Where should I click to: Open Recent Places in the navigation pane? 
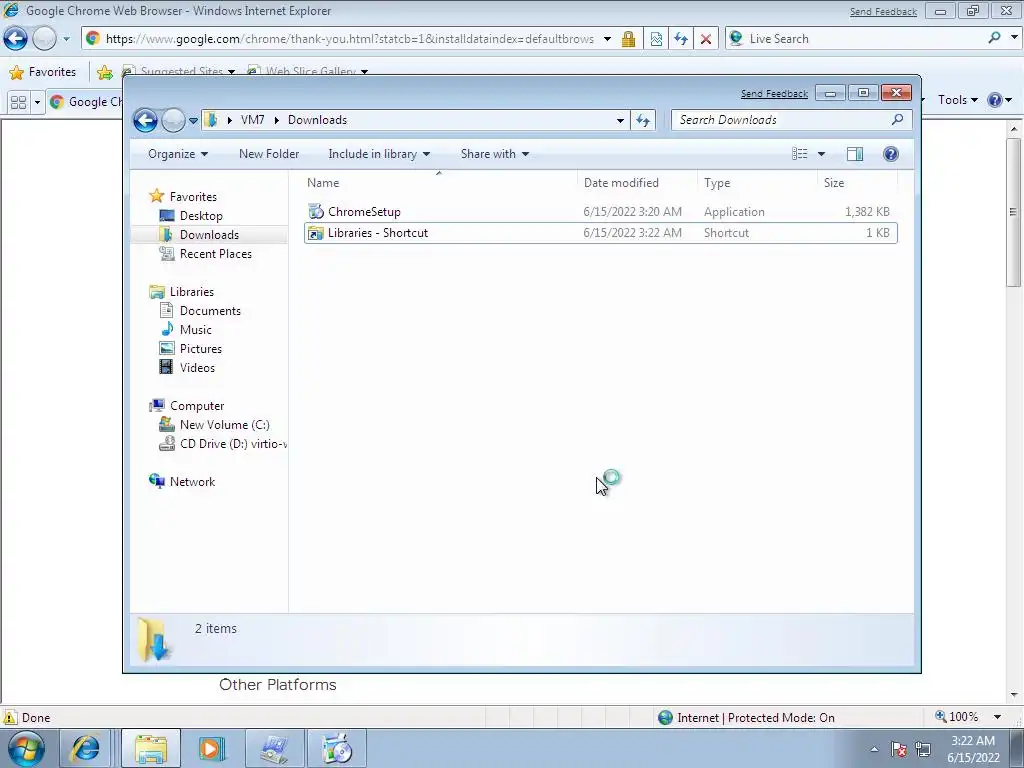point(216,253)
